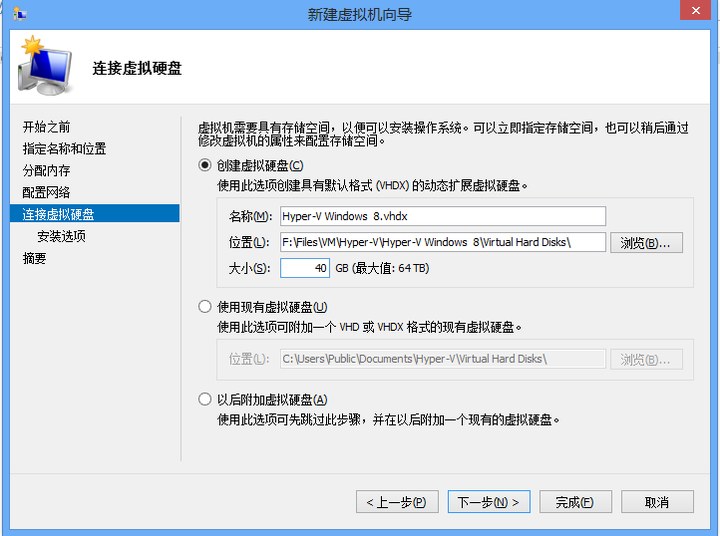Click the 大小(S) label
Viewport: 720px width, 536px height.
pos(249,268)
